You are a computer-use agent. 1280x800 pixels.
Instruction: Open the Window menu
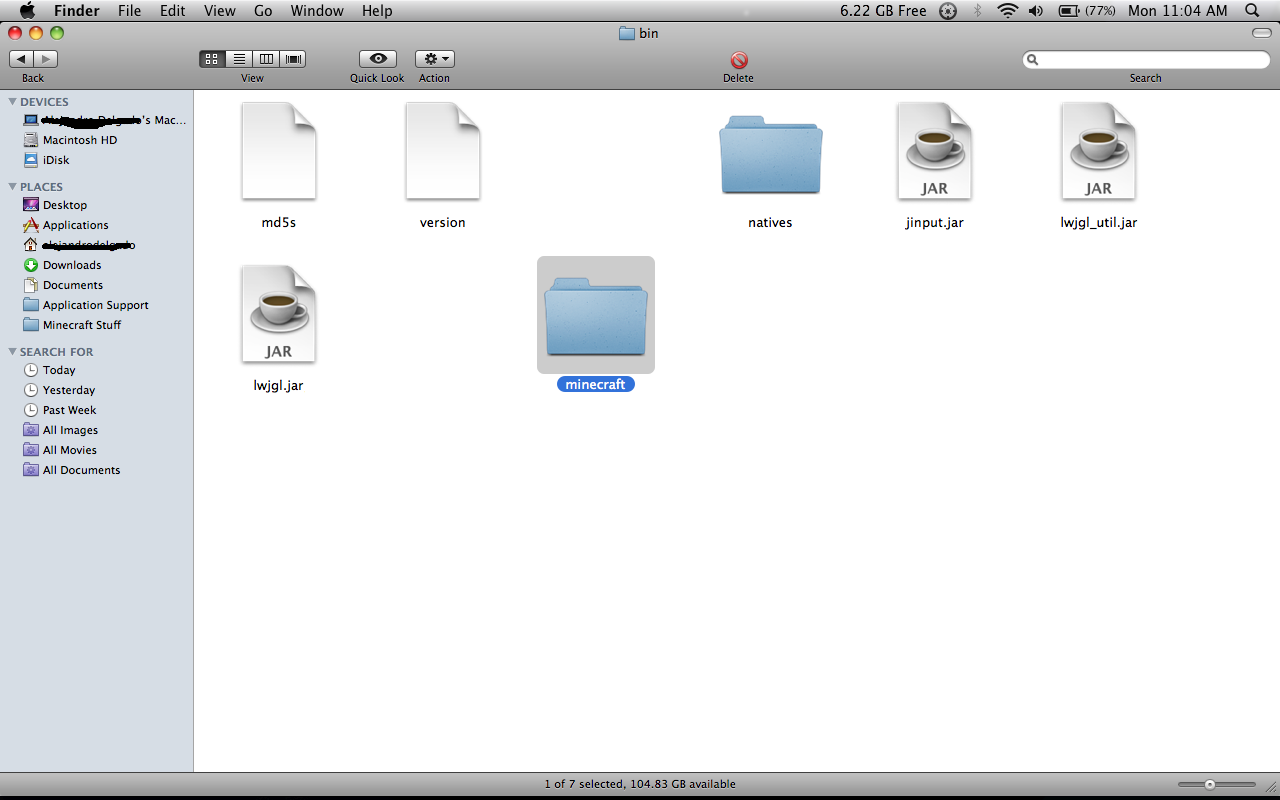coord(317,10)
